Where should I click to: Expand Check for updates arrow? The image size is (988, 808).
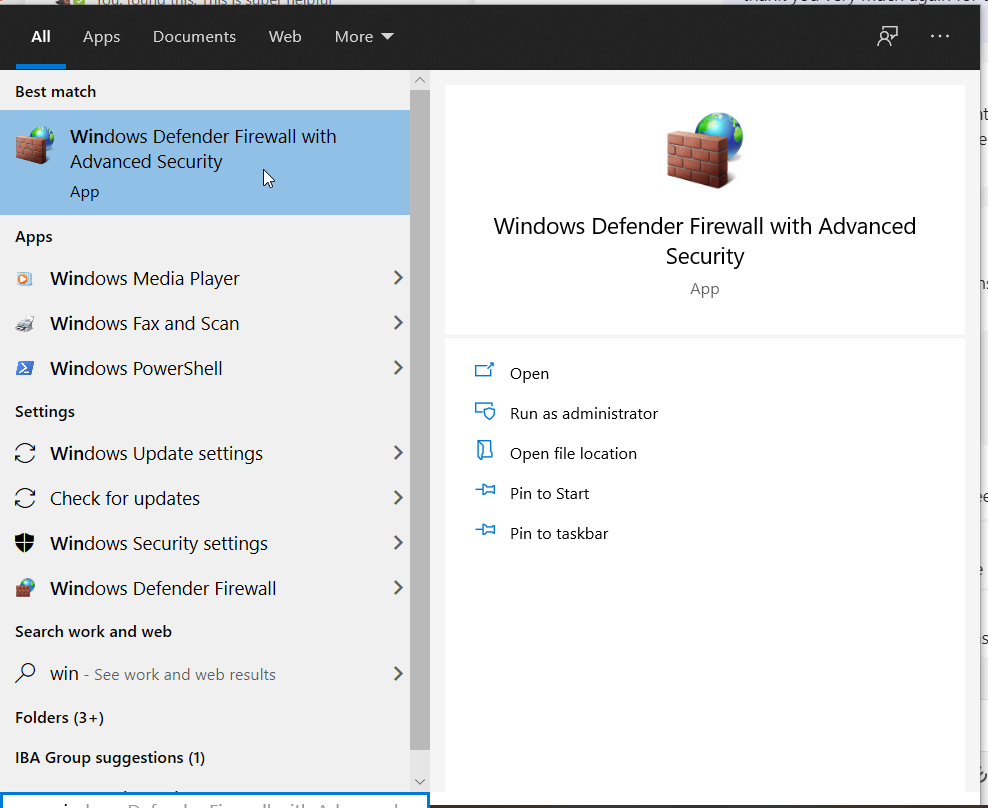click(x=398, y=498)
